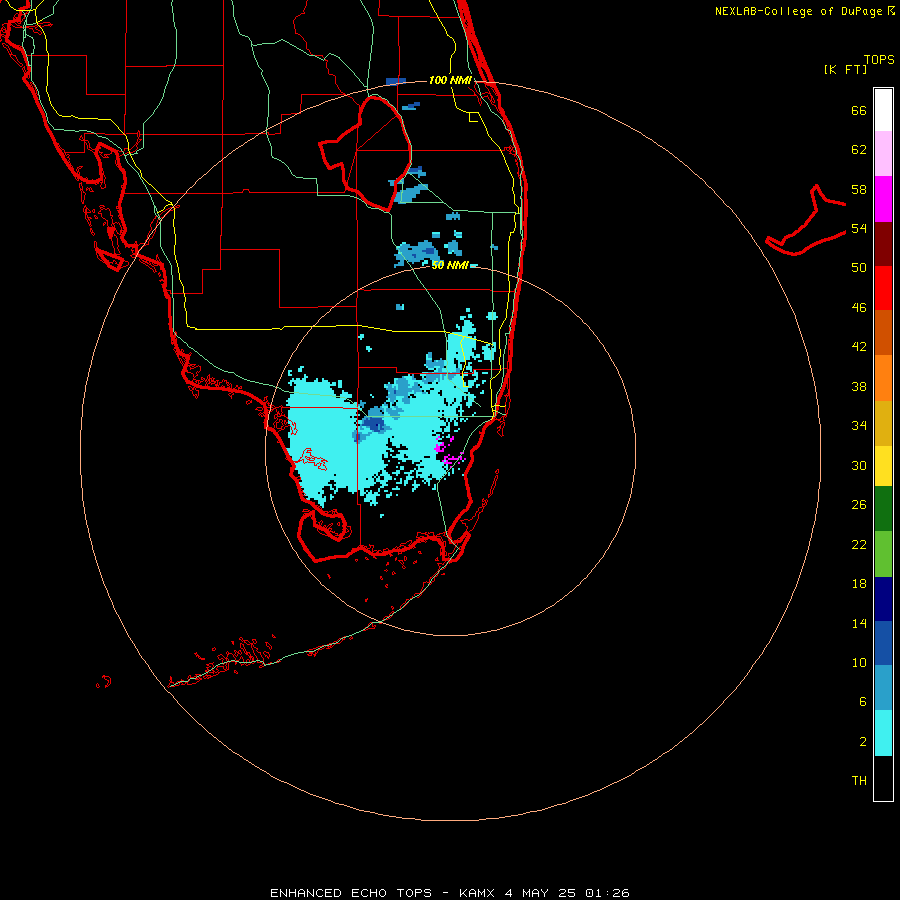
Task: Click the 62 legend value
Action: [x=859, y=150]
